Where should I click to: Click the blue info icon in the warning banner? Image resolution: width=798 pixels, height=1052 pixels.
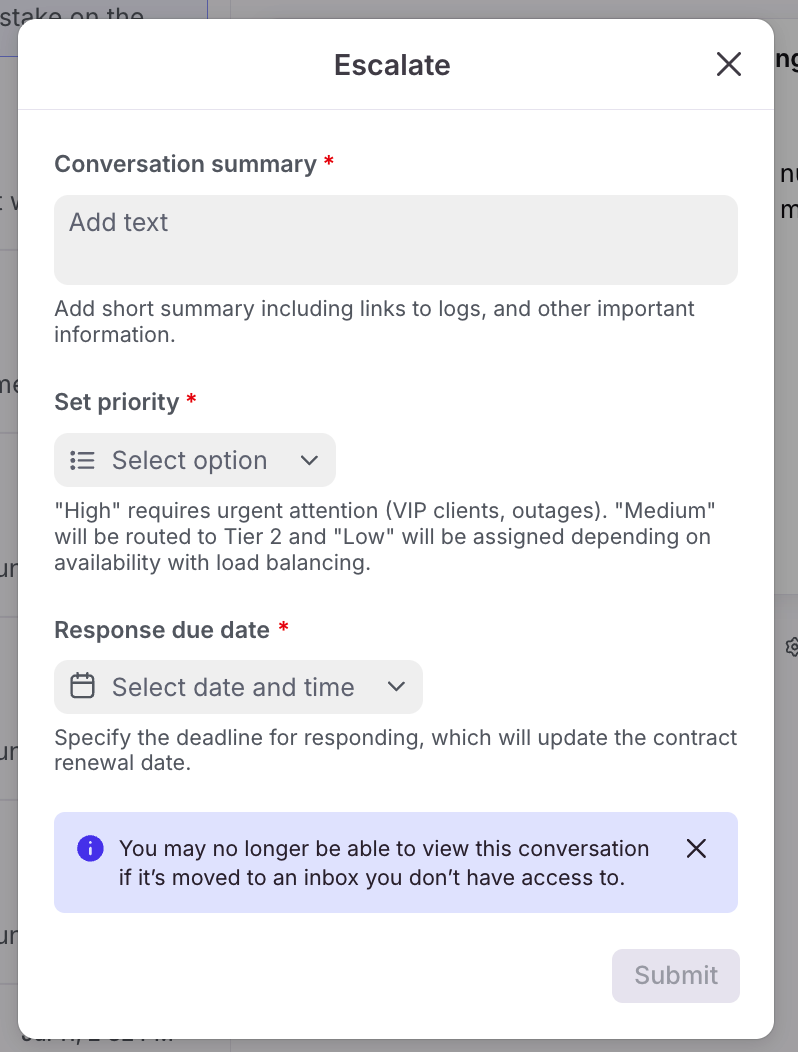click(90, 849)
